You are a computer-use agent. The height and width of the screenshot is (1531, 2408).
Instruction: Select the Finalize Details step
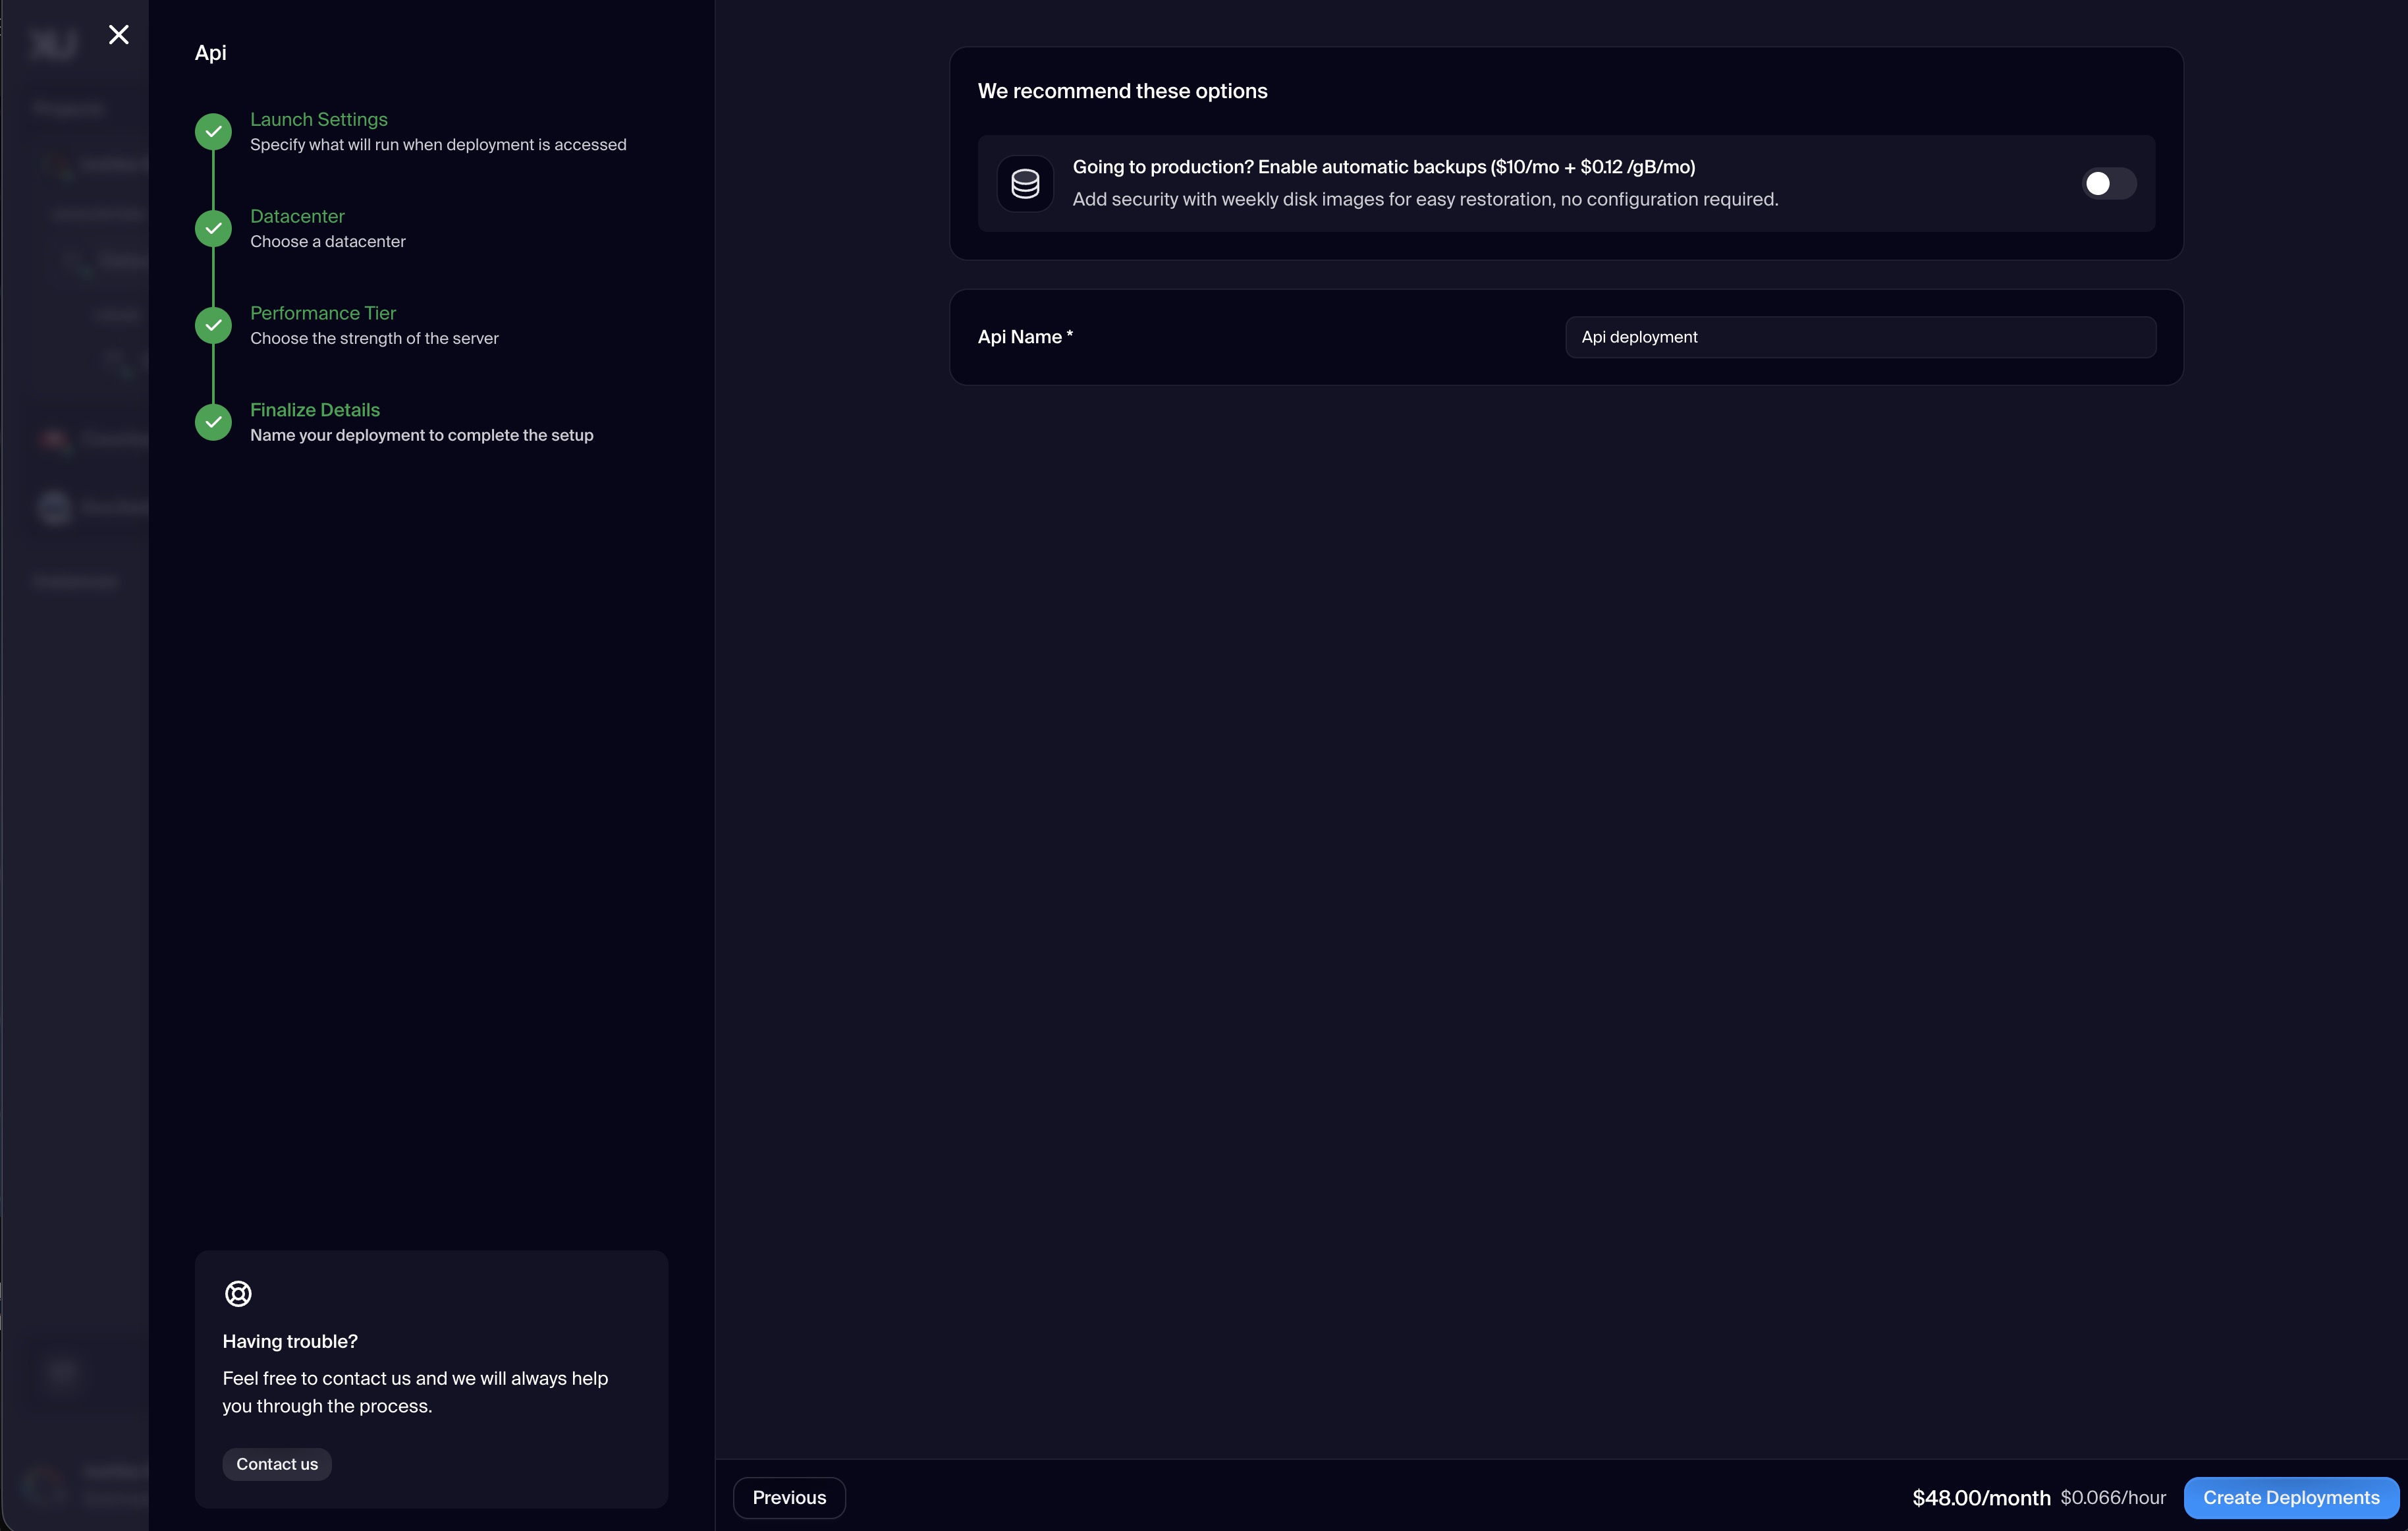point(314,410)
